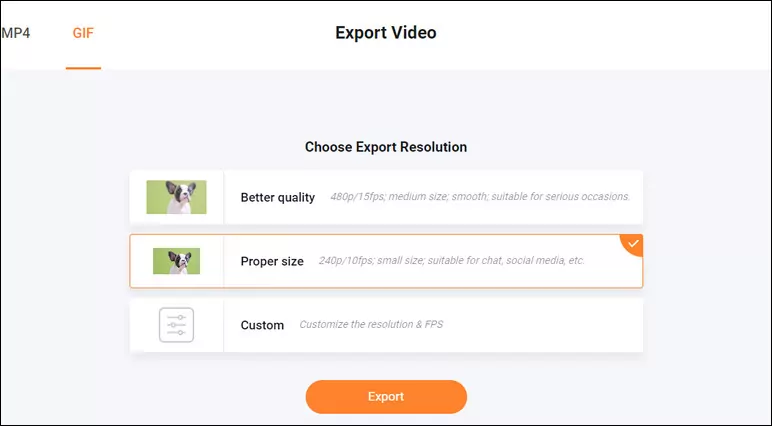Click the bottom slider line in Custom icon

(x=176, y=333)
